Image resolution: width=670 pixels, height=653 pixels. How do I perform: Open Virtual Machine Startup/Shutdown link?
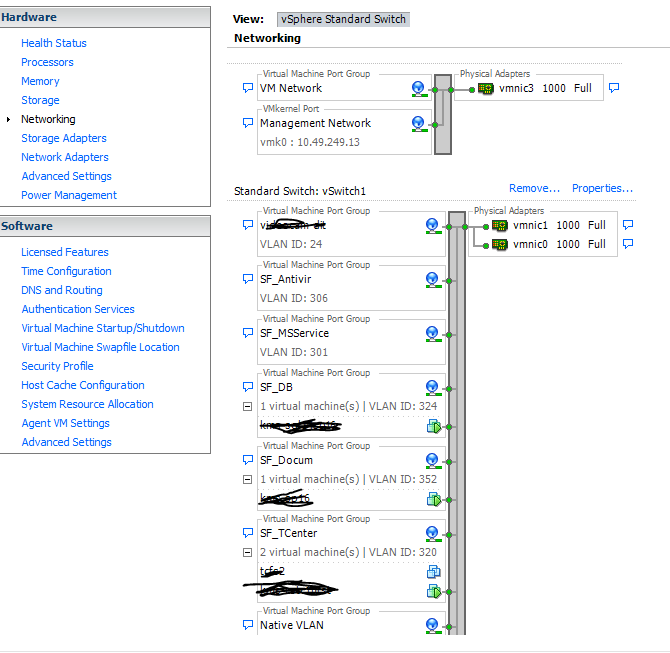[x=103, y=328]
